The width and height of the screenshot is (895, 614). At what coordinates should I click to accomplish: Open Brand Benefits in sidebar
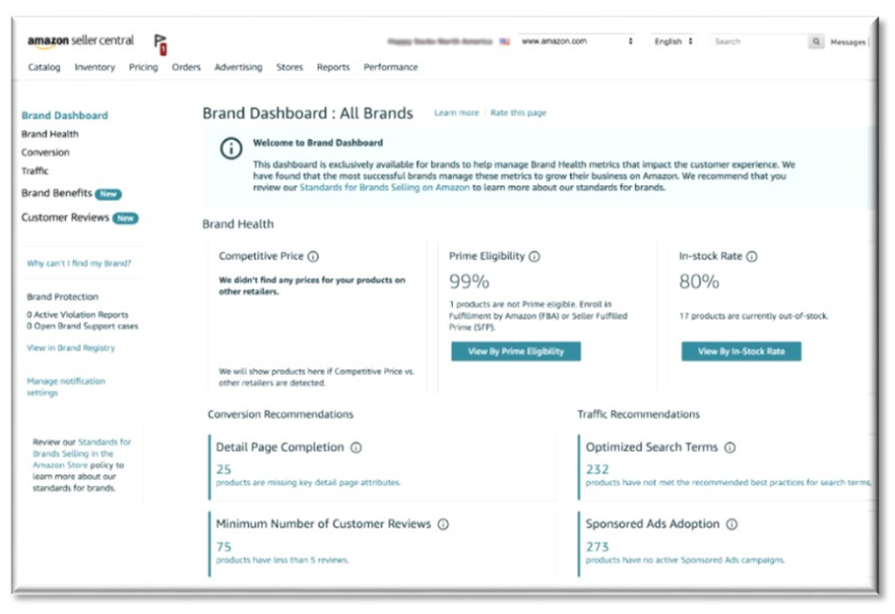pyautogui.click(x=57, y=193)
